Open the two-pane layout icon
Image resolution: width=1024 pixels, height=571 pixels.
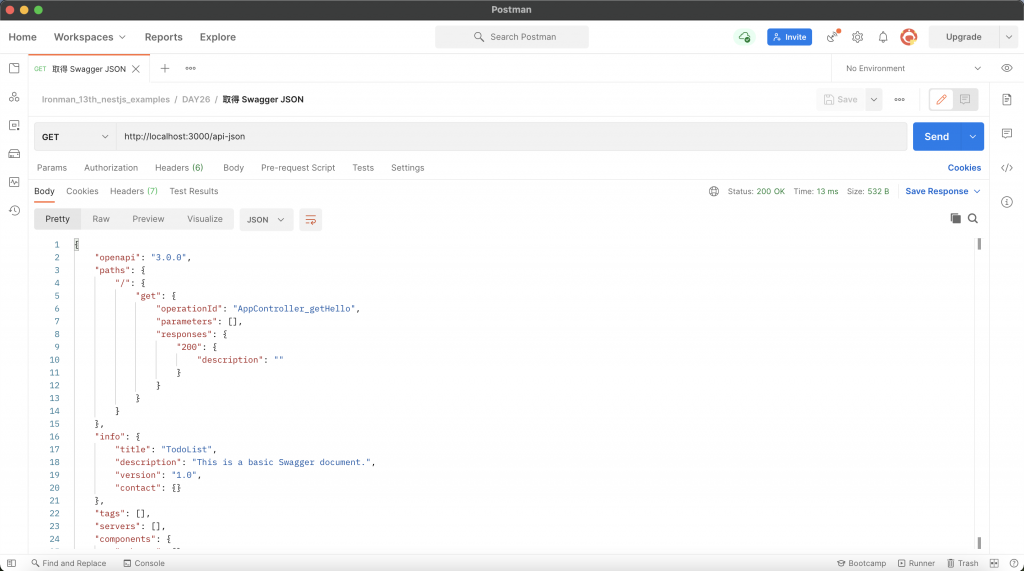[x=994, y=563]
